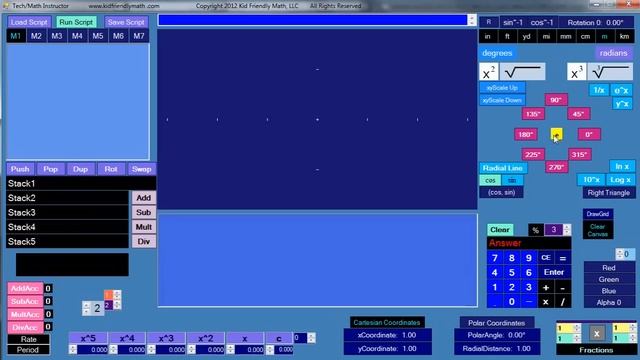This screenshot has width=640, height=360.
Task: Square the value with x² key
Action: click(x=488, y=72)
